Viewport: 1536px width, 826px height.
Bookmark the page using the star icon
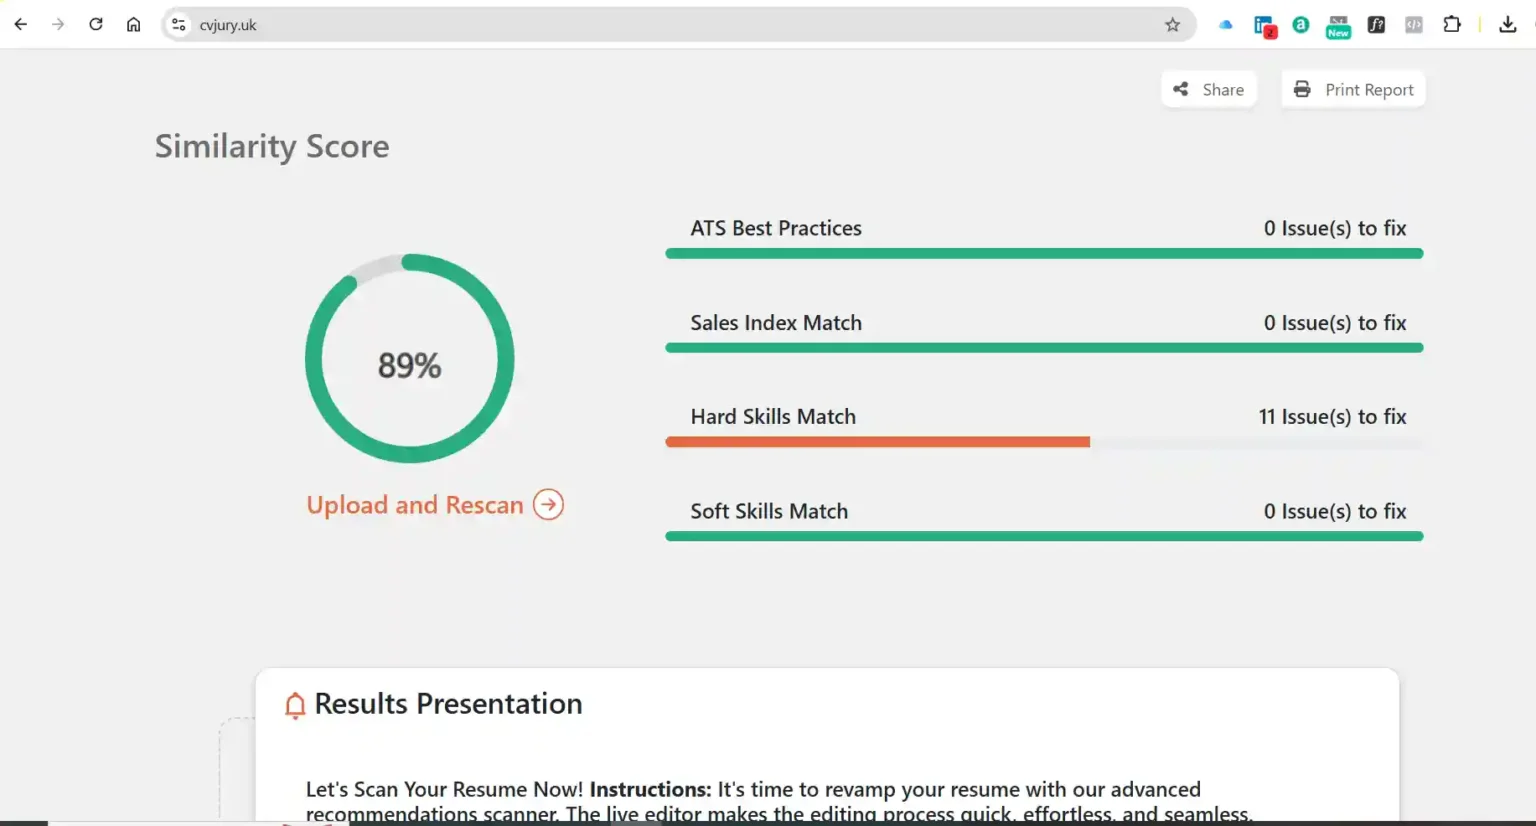(1171, 25)
